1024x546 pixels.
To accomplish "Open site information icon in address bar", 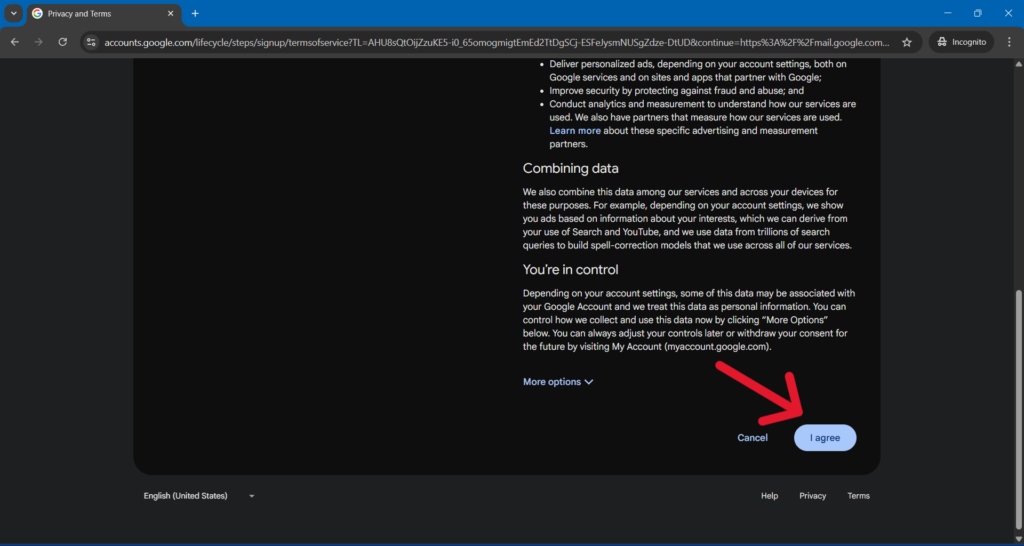I will pyautogui.click(x=91, y=42).
